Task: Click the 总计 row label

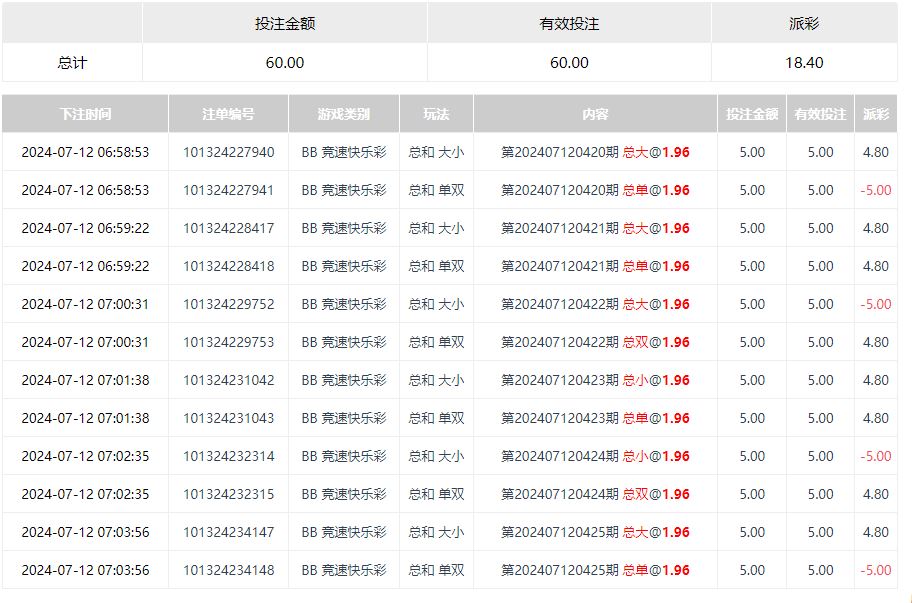Action: pos(72,62)
